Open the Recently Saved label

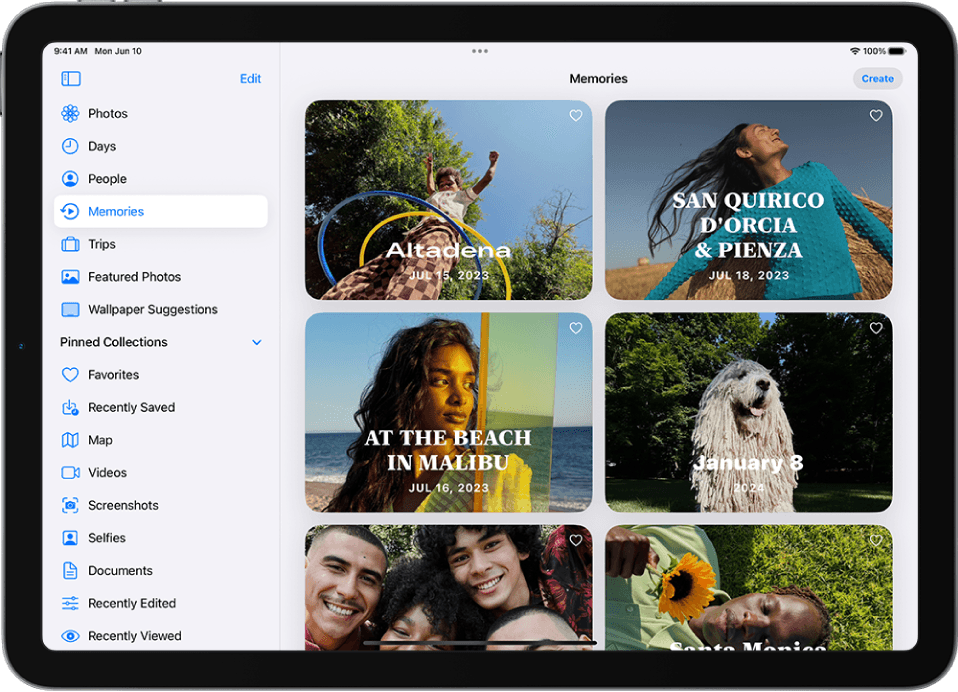pyautogui.click(x=131, y=407)
